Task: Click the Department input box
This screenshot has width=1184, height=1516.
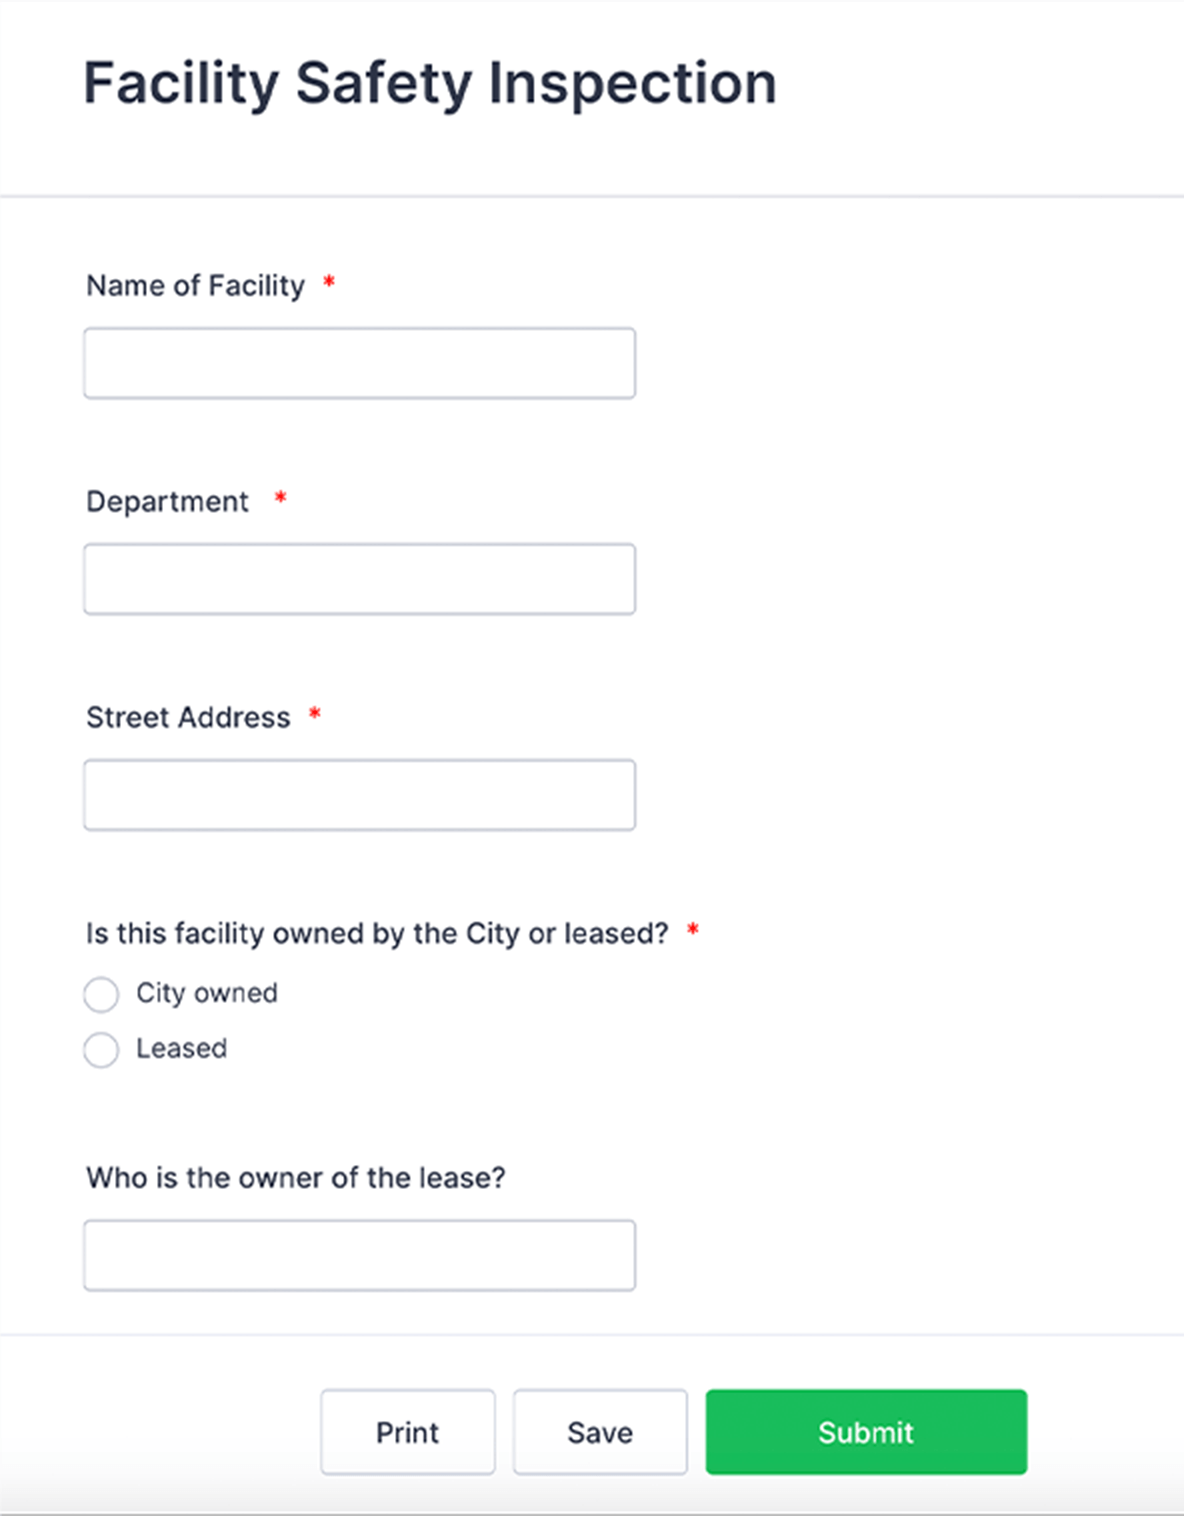Action: (359, 578)
